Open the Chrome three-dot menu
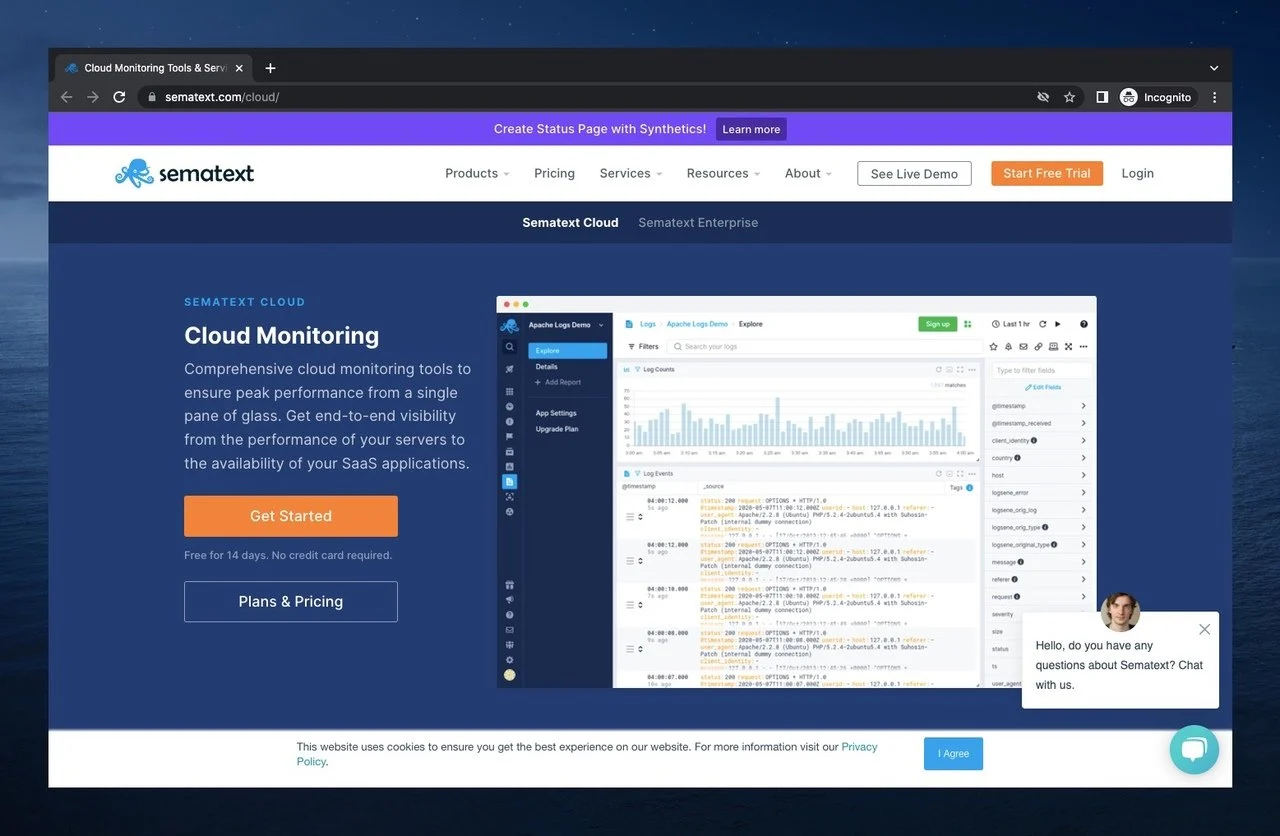 [1215, 97]
